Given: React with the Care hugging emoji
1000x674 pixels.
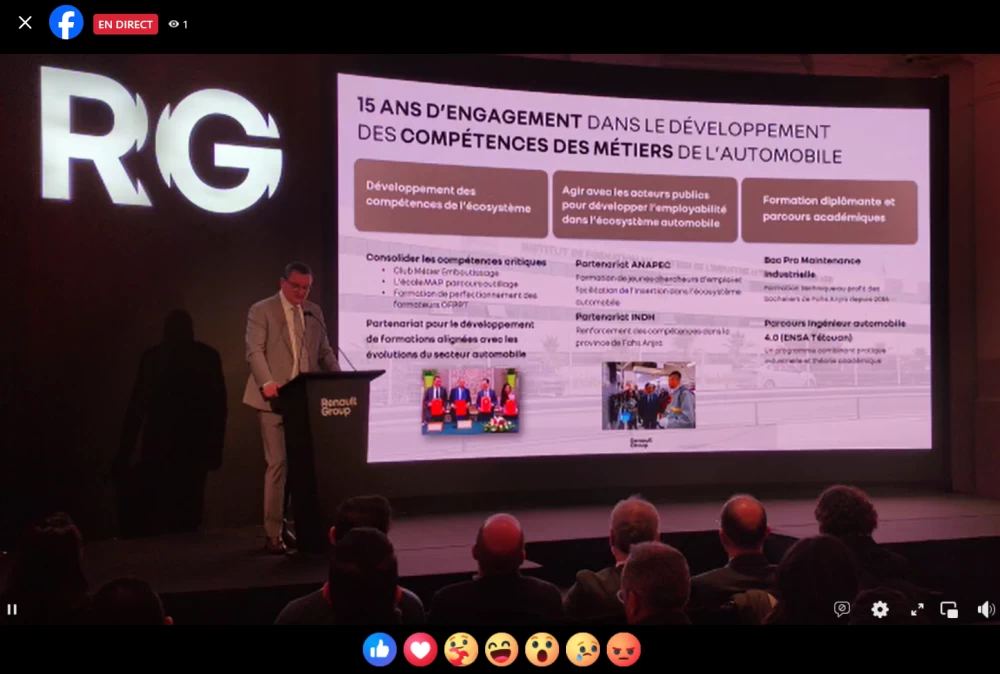Looking at the screenshot, I should [461, 649].
